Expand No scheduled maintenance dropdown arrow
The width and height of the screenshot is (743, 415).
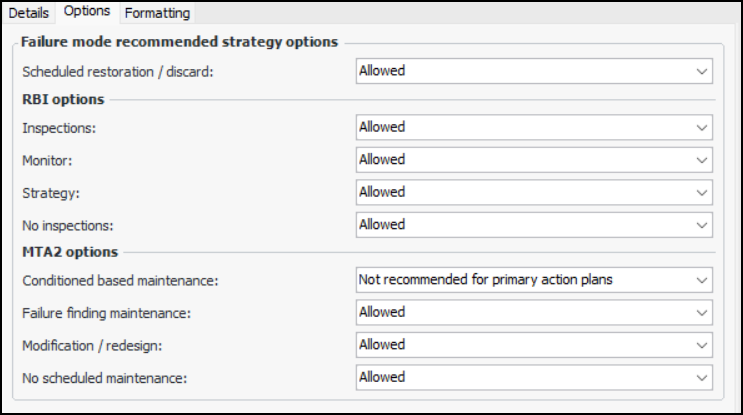point(701,378)
